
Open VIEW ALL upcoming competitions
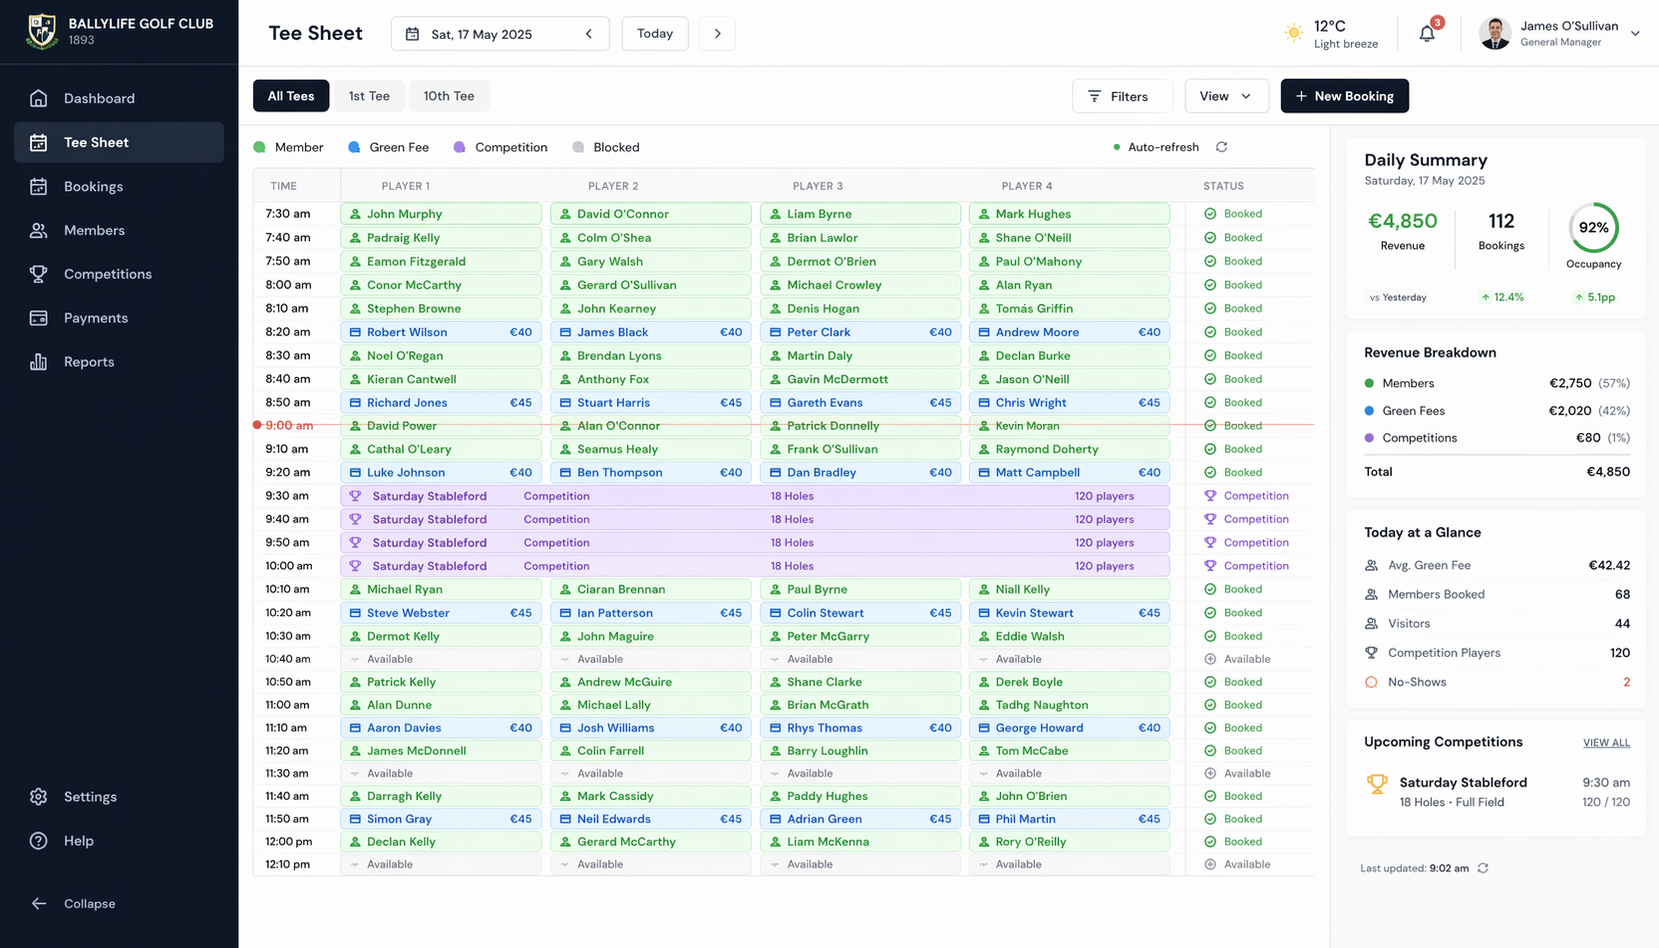(x=1606, y=742)
